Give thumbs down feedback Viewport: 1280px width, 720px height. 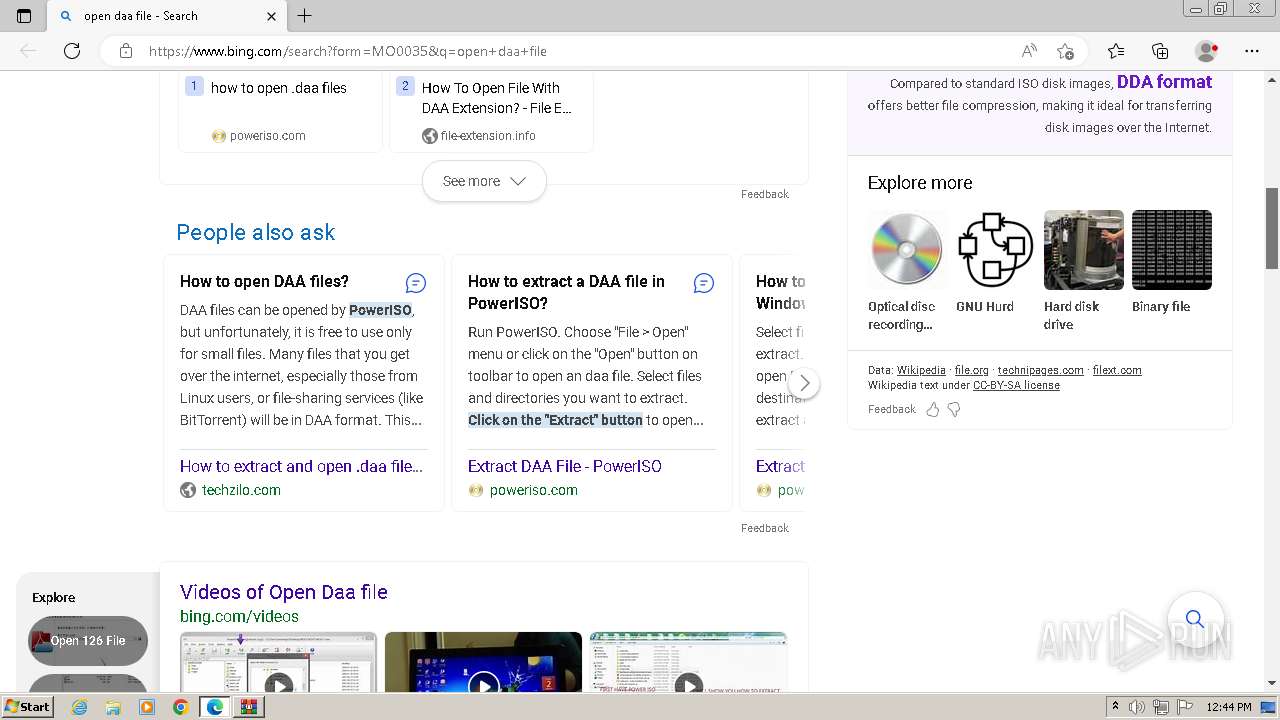click(x=954, y=409)
